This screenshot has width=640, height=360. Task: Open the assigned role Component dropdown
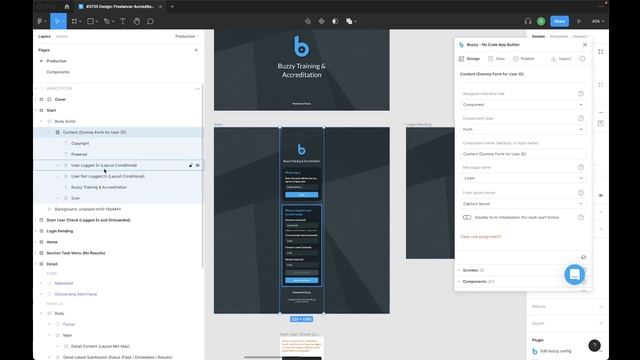(522, 104)
